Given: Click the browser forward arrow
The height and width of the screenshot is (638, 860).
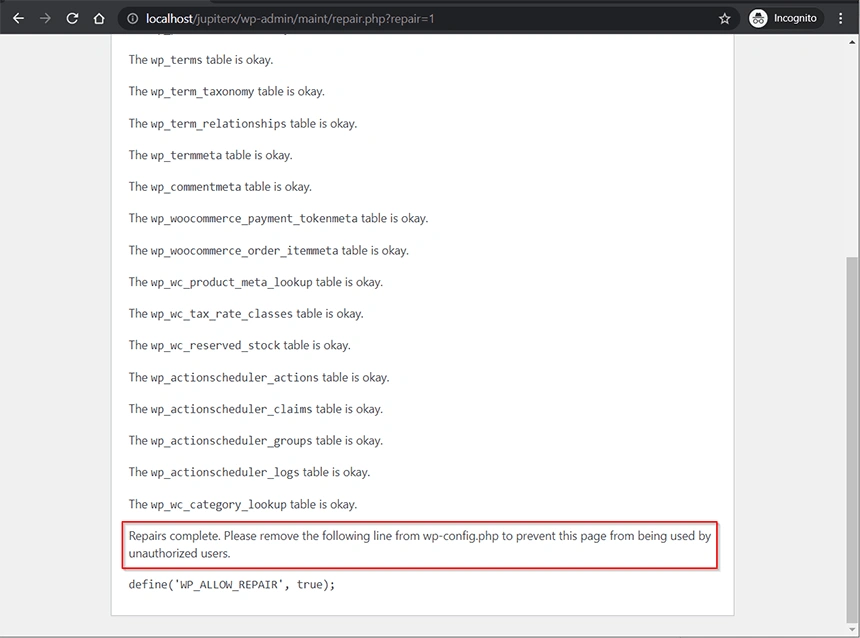Looking at the screenshot, I should click(x=45, y=18).
